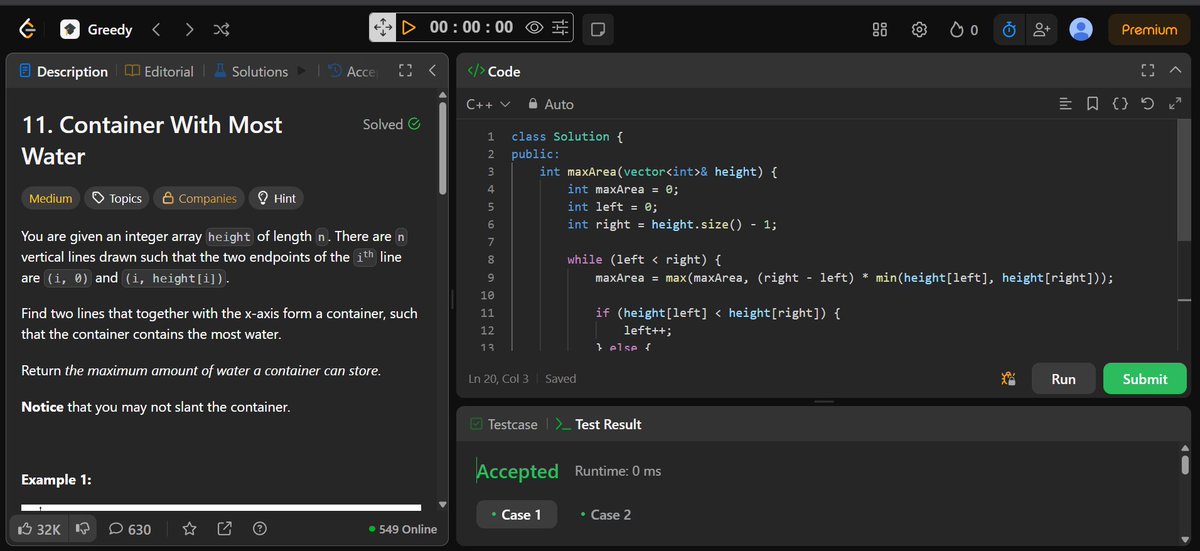Show the locked Companies tag
The image size is (1200, 551).
(x=199, y=198)
